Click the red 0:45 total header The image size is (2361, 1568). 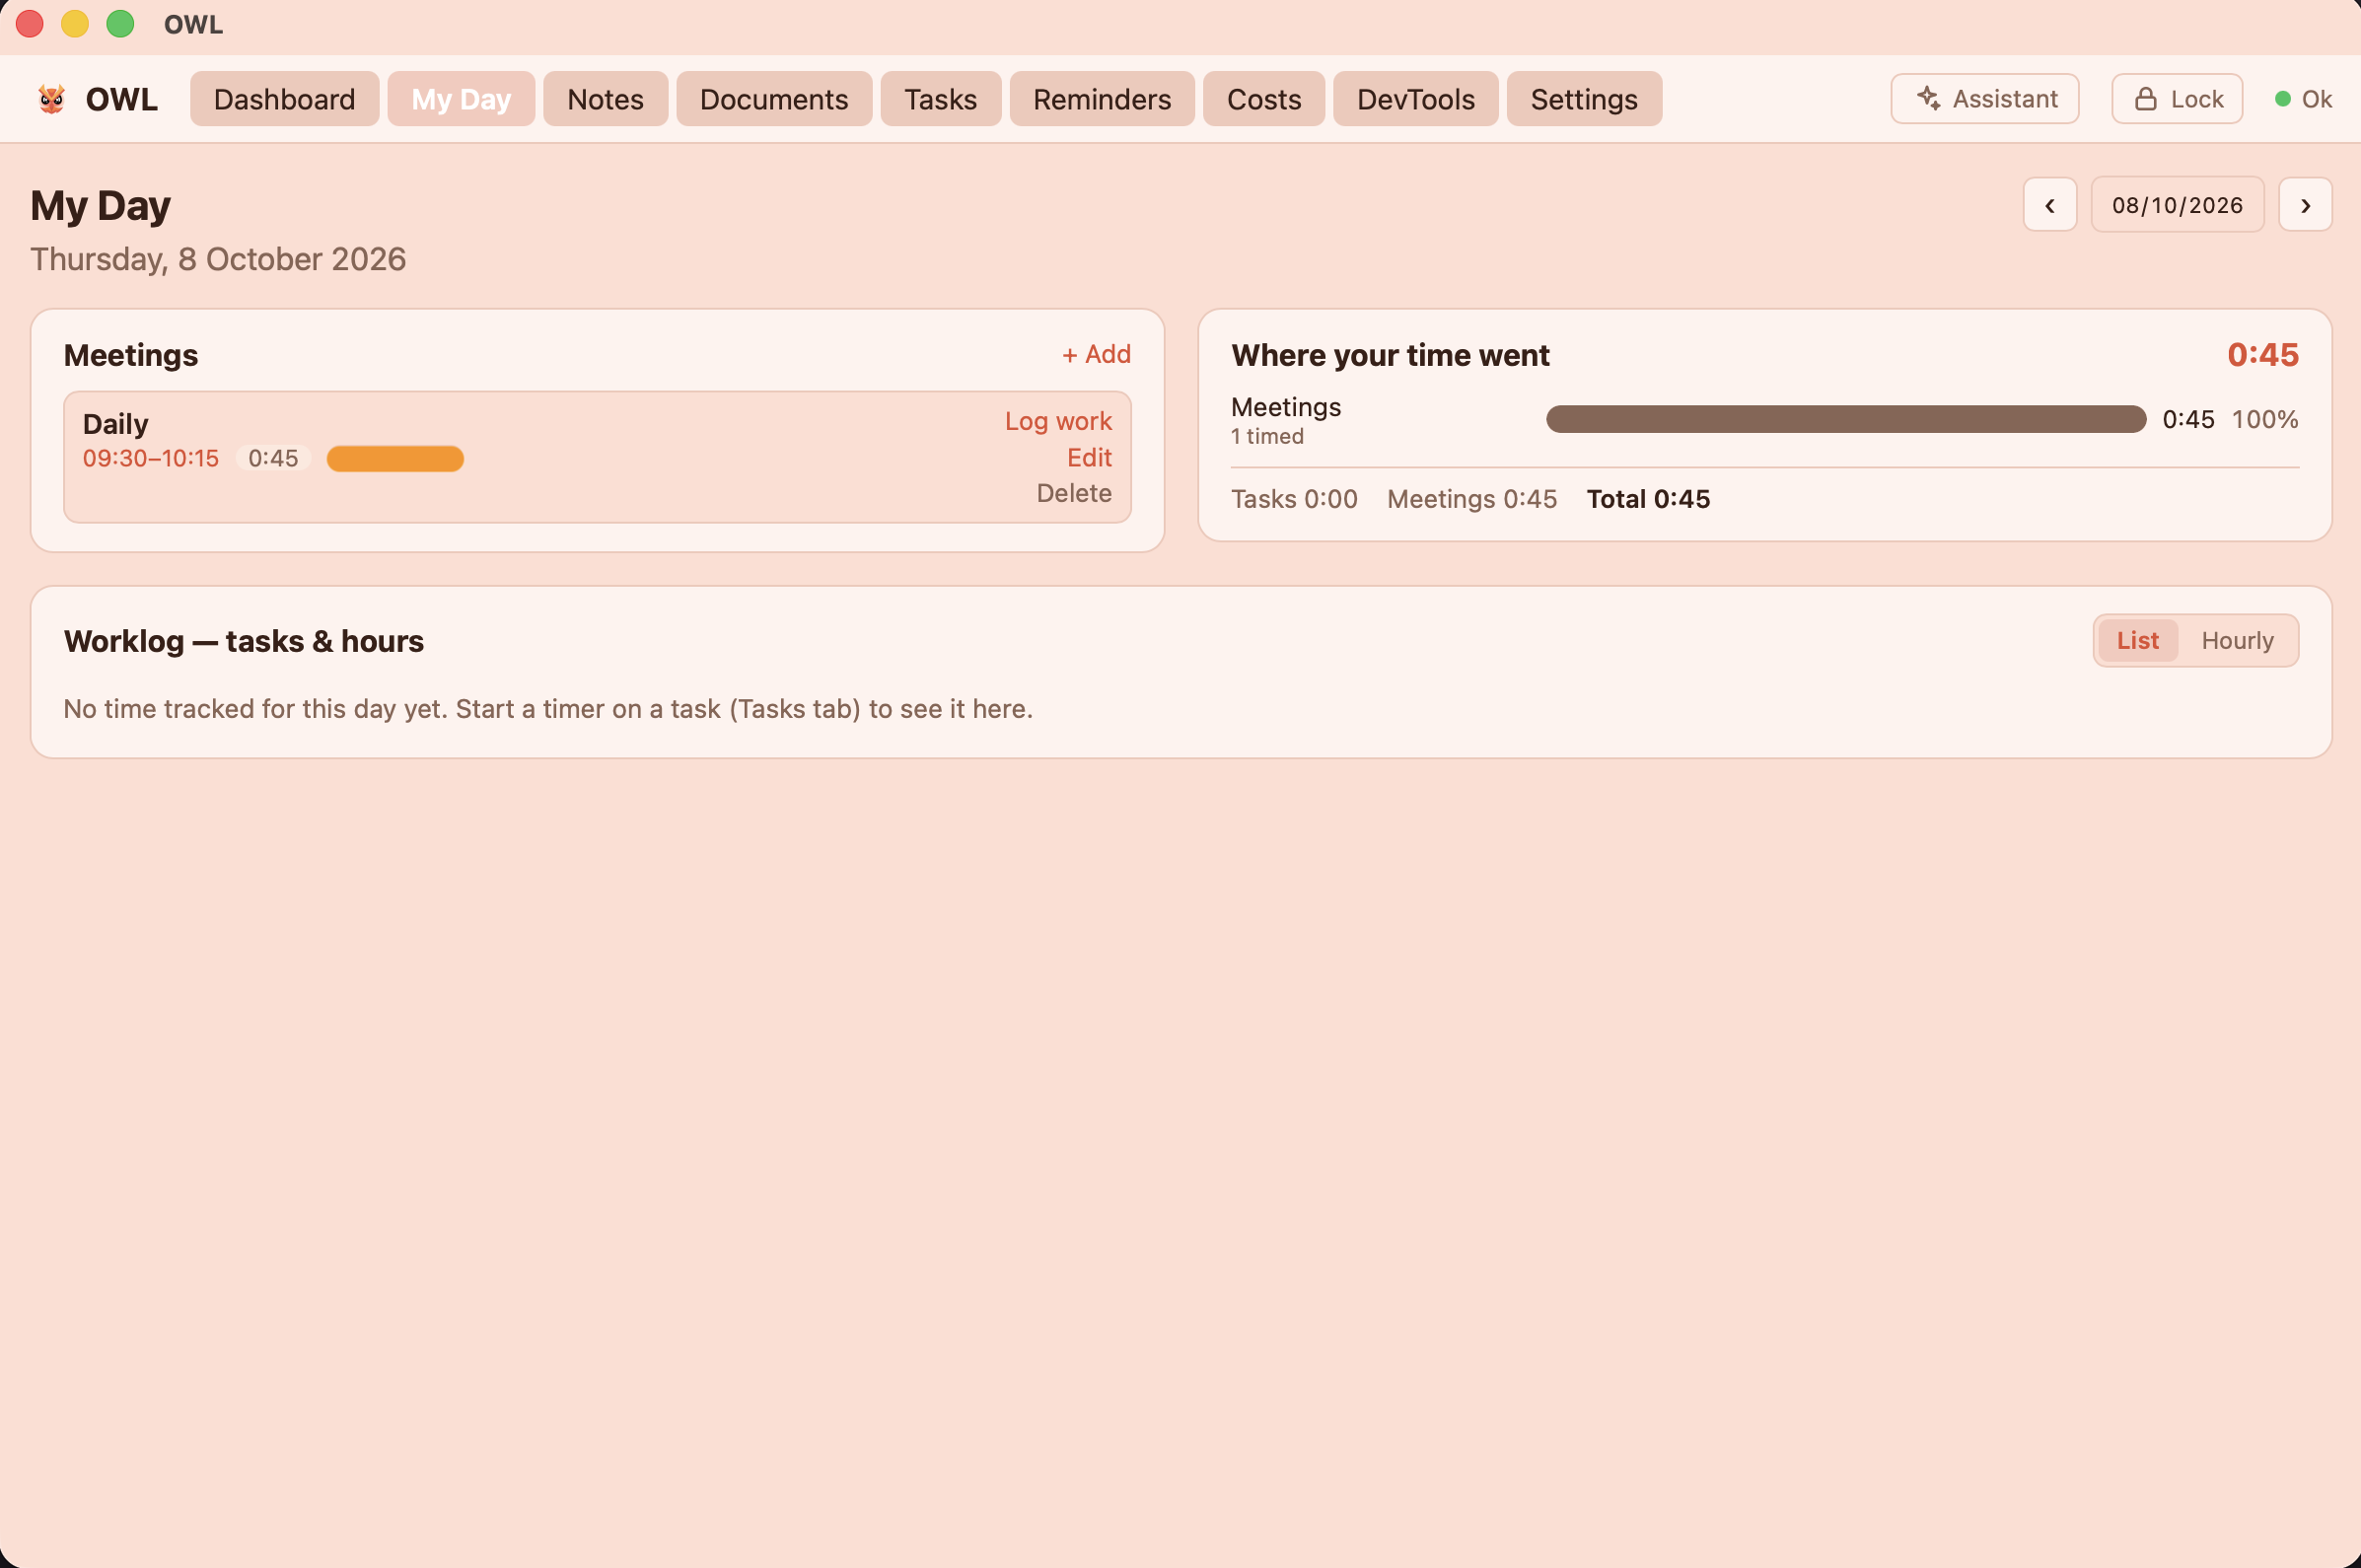[x=2262, y=355]
